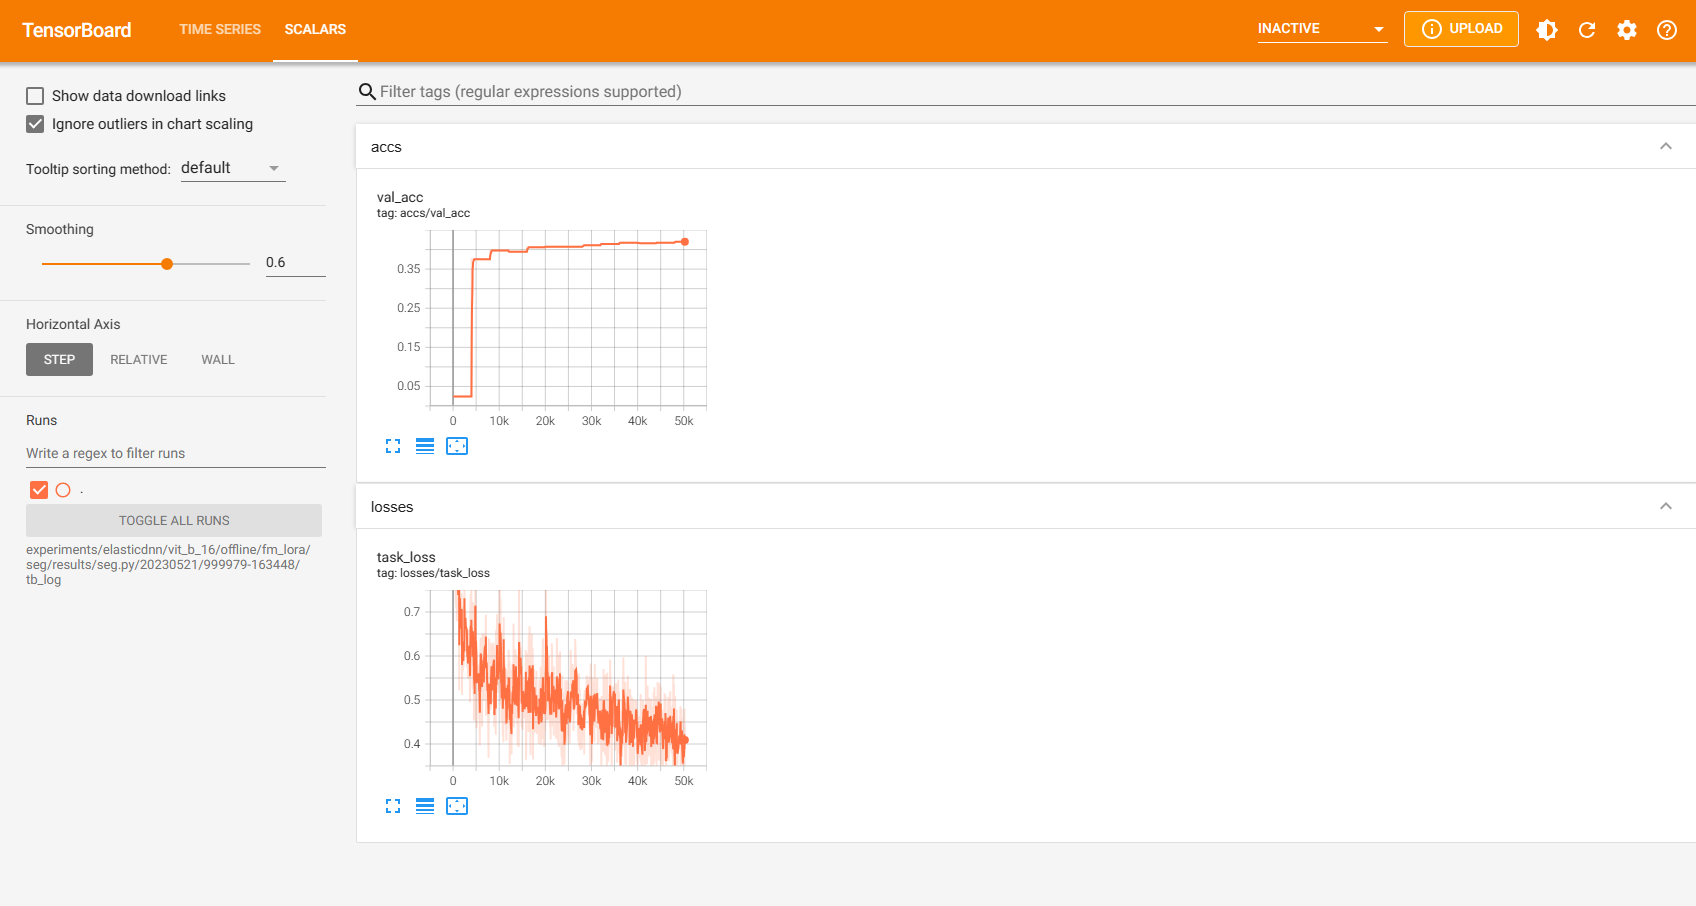
Task: Collapse the accs section
Action: [x=1666, y=147]
